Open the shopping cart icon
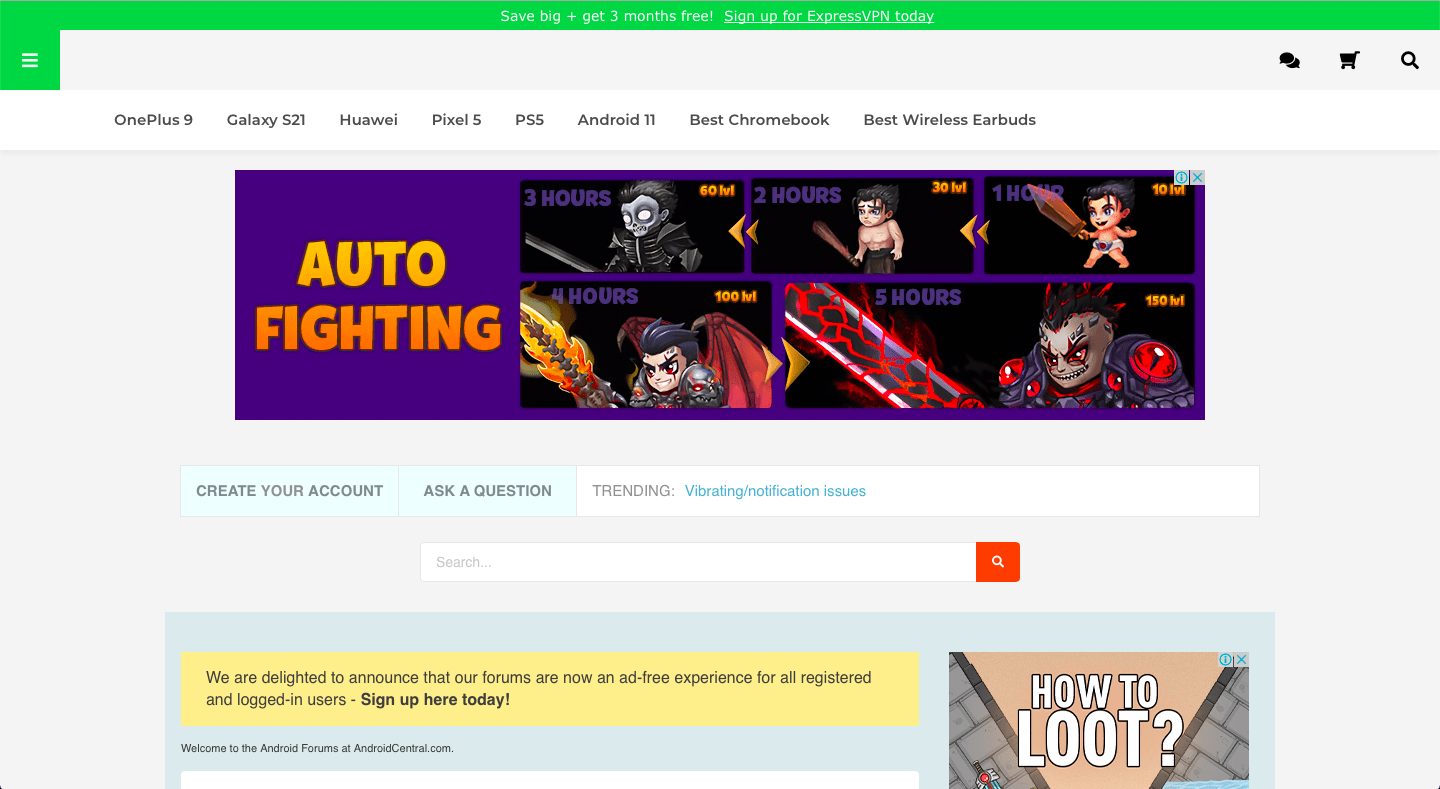 coord(1349,61)
